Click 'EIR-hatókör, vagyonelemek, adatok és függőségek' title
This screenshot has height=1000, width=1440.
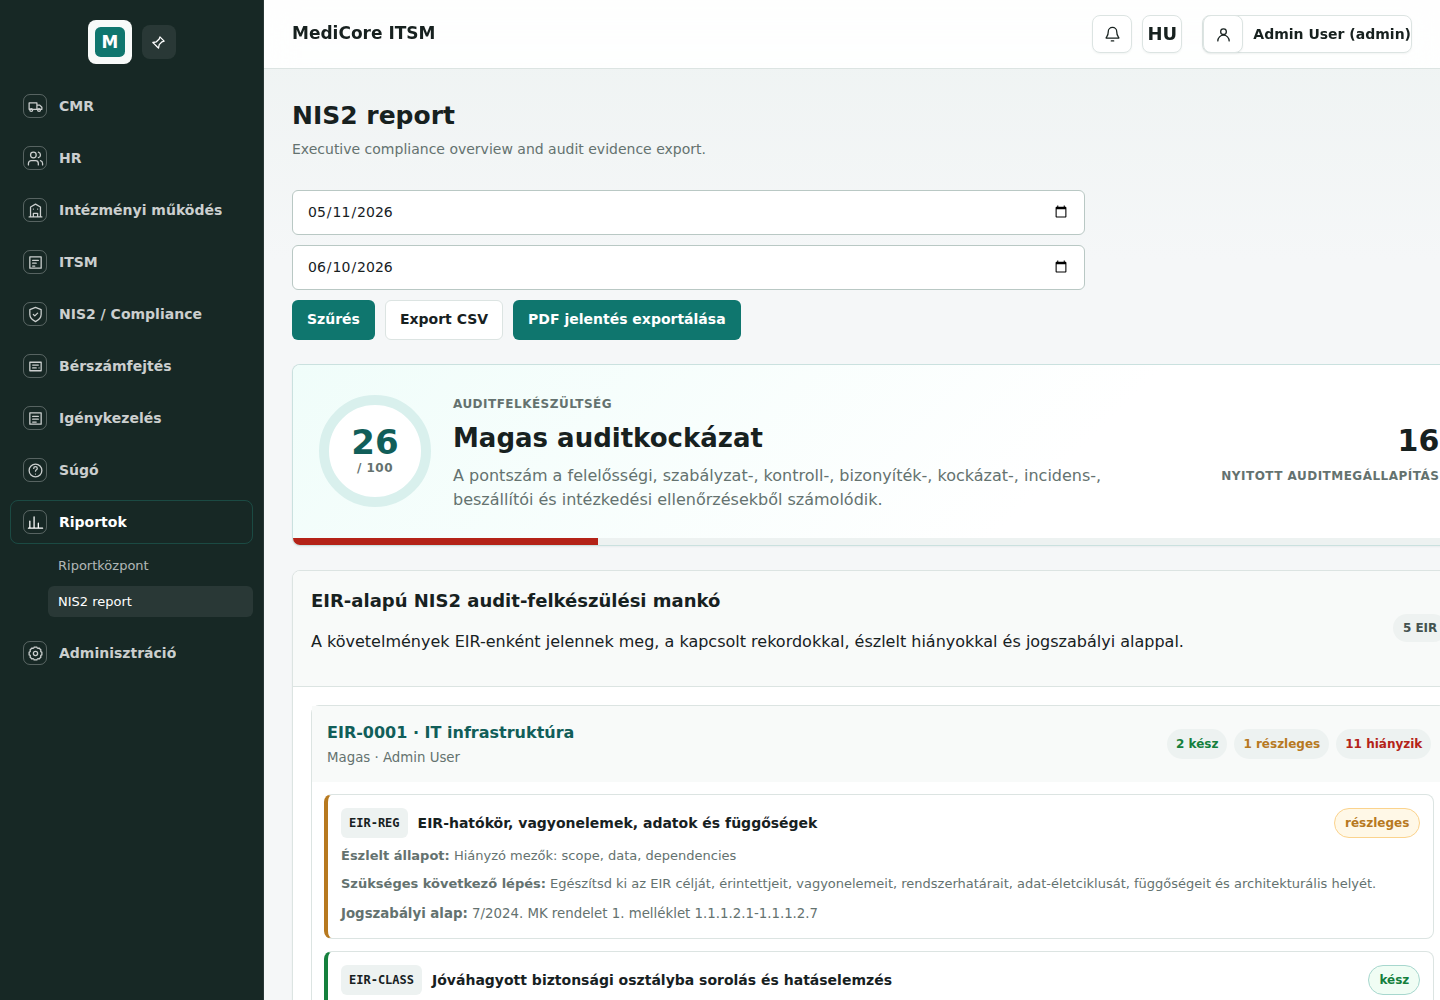point(617,823)
